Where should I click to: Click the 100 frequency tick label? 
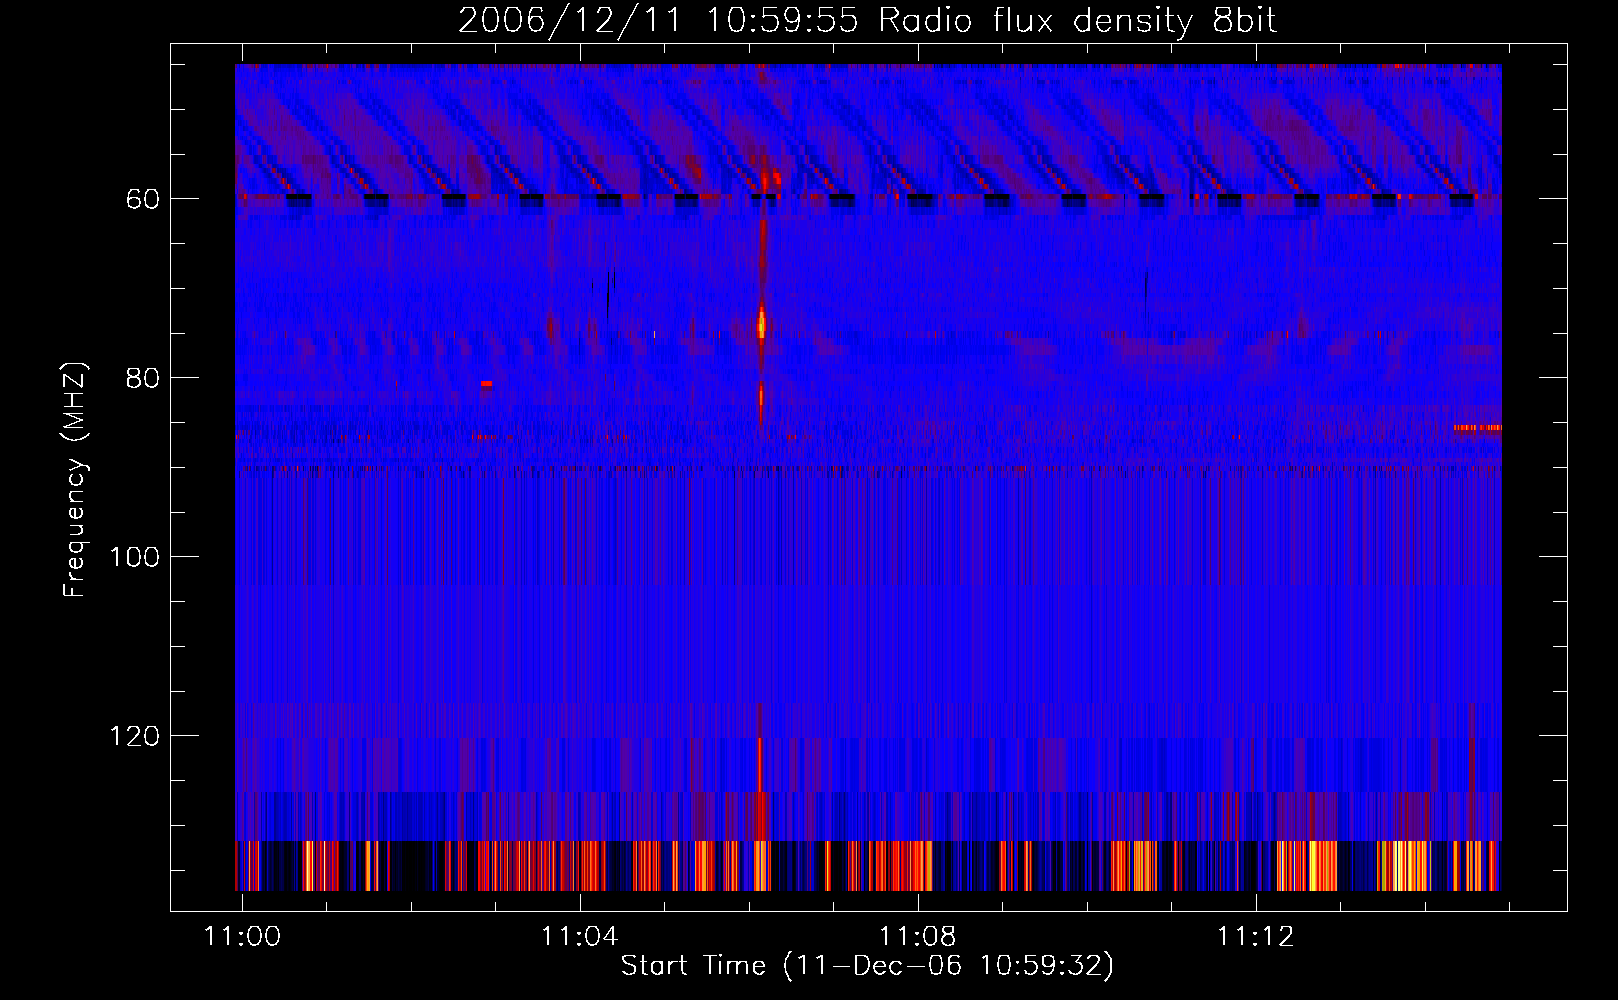coord(134,557)
